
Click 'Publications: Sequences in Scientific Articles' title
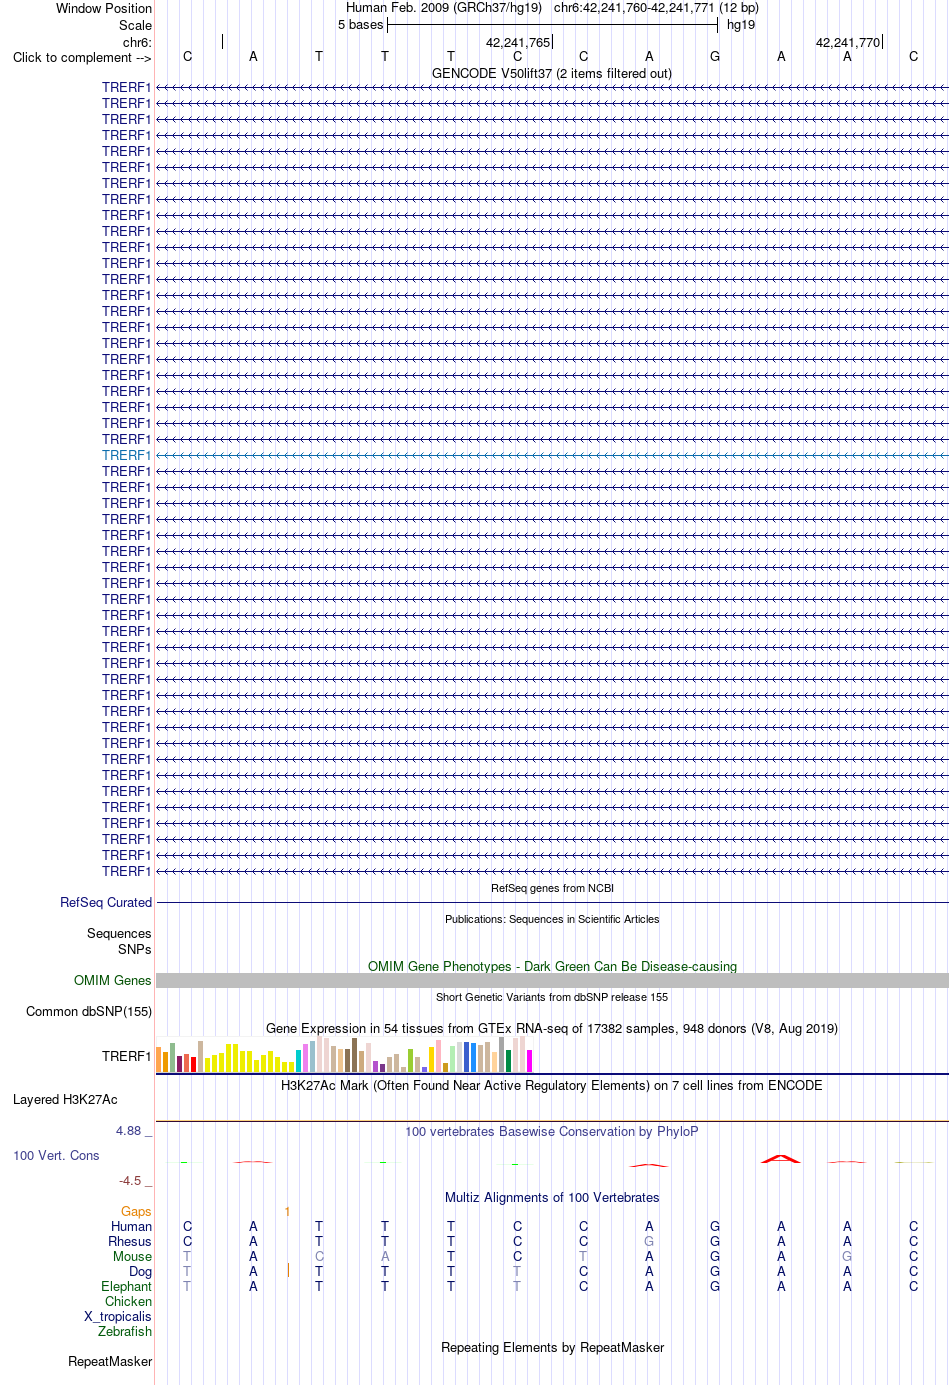(x=552, y=919)
